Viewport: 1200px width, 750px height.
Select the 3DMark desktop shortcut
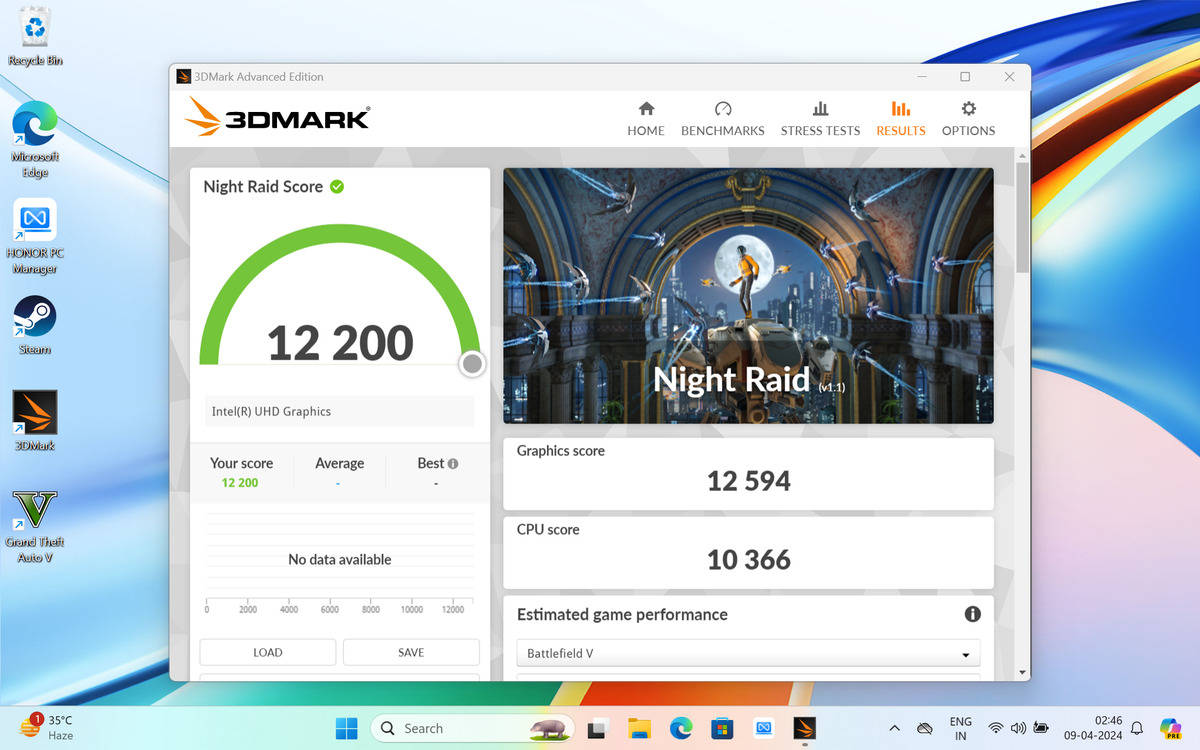point(35,421)
